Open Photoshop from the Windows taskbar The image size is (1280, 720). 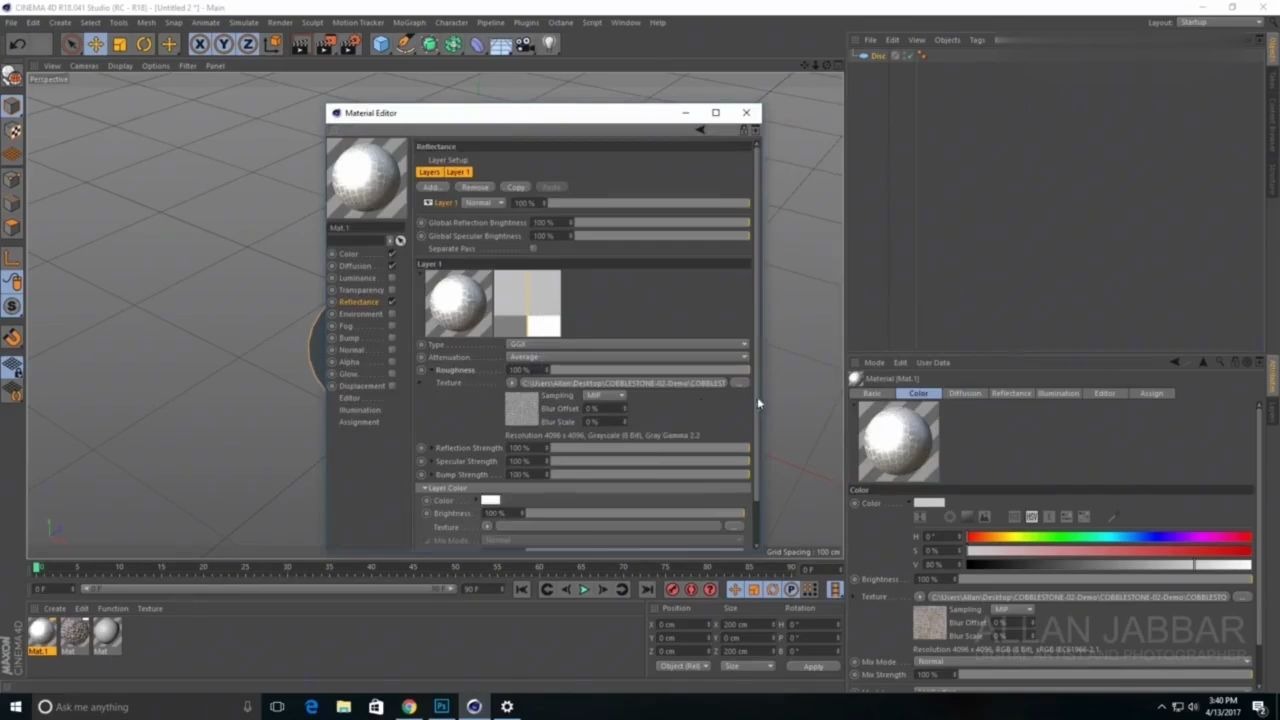[x=441, y=707]
